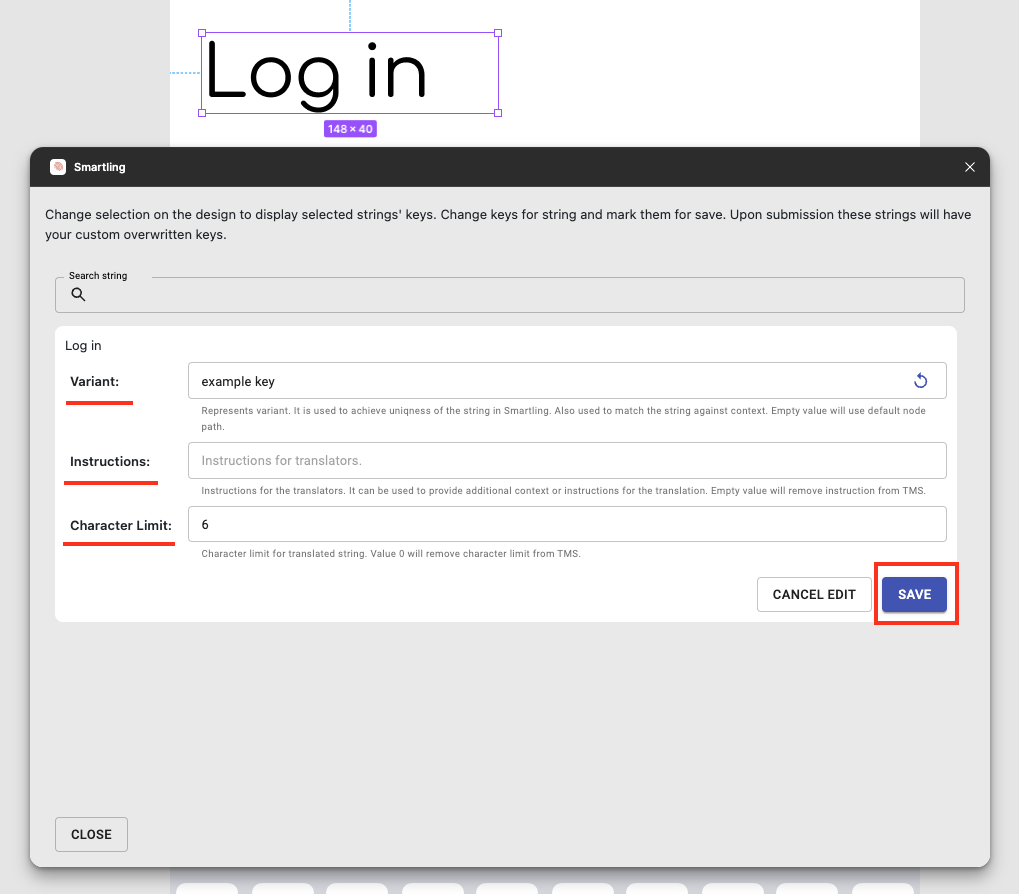The width and height of the screenshot is (1019, 894).
Task: Cancel the edit
Action: (814, 594)
